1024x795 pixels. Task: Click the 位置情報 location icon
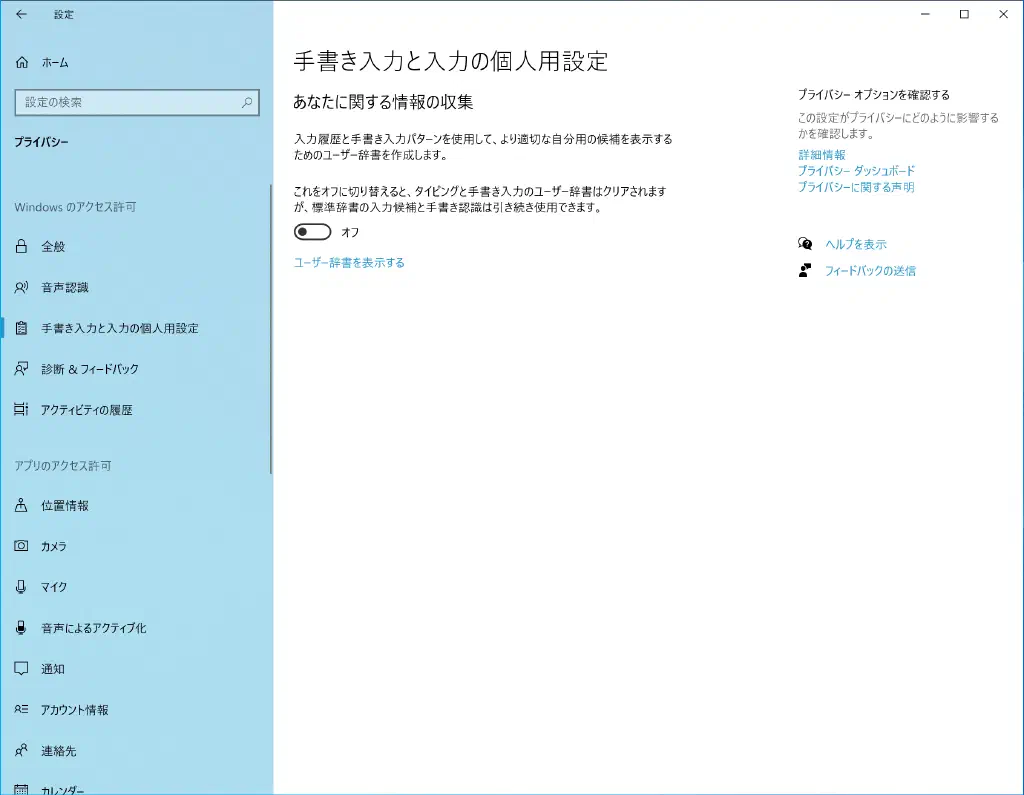click(x=21, y=506)
